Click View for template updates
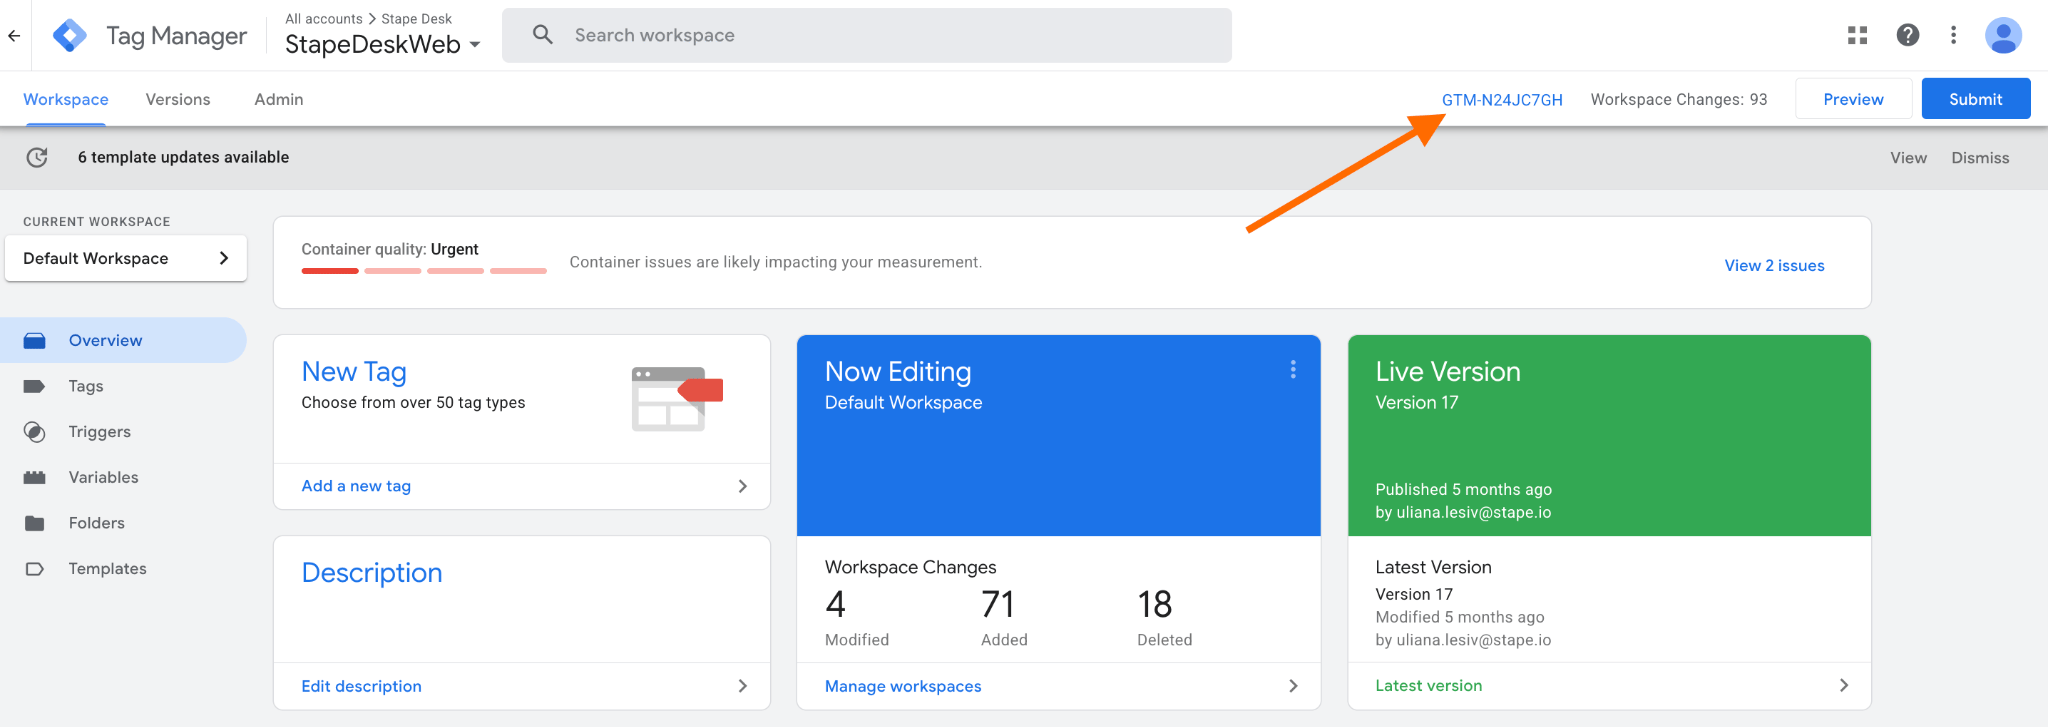The width and height of the screenshot is (2048, 727). pyautogui.click(x=1908, y=158)
